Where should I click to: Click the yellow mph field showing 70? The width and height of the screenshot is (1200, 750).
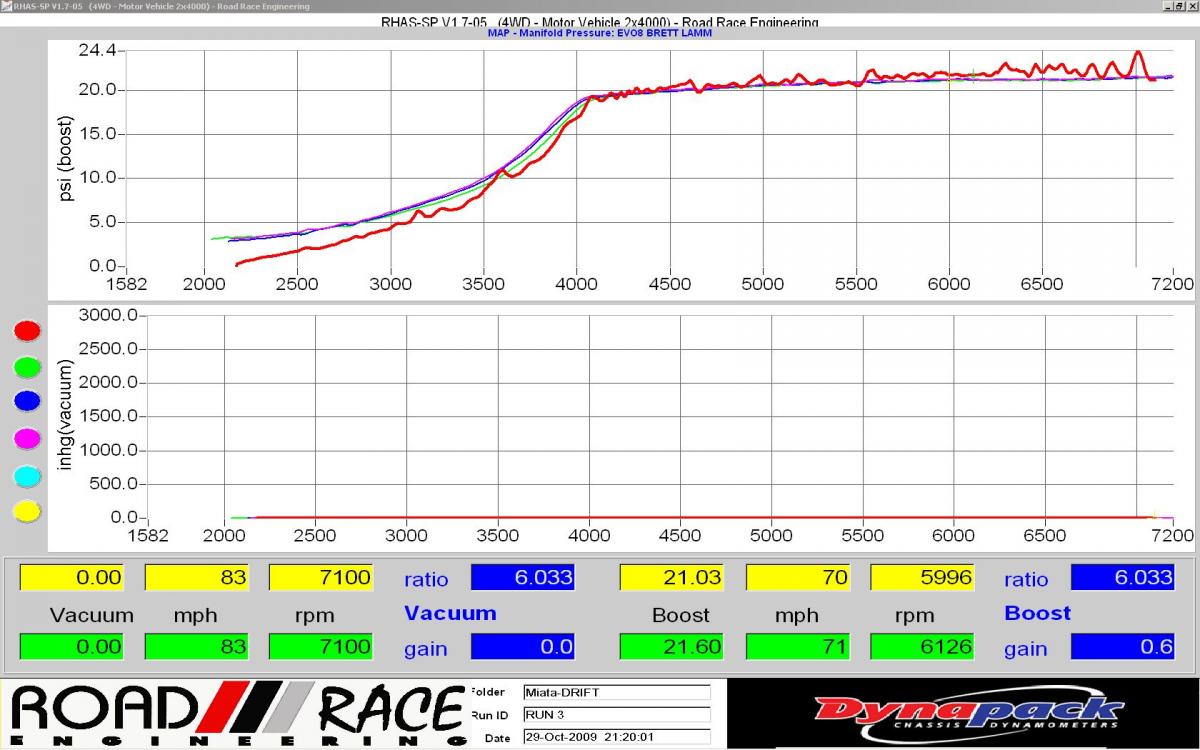[798, 577]
